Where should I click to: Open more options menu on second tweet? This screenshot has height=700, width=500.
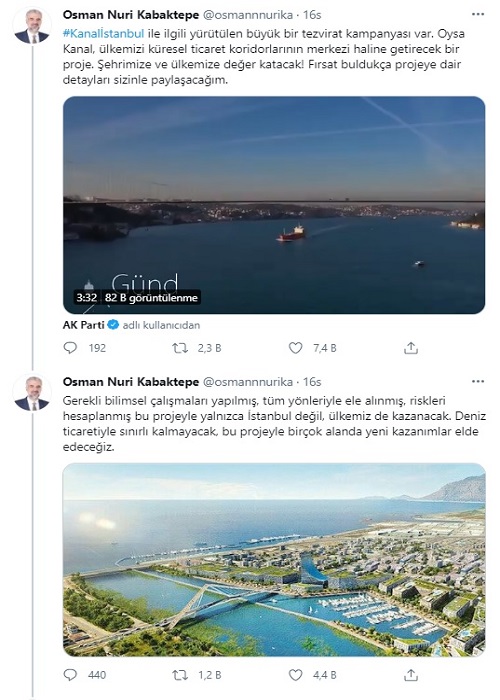[478, 382]
